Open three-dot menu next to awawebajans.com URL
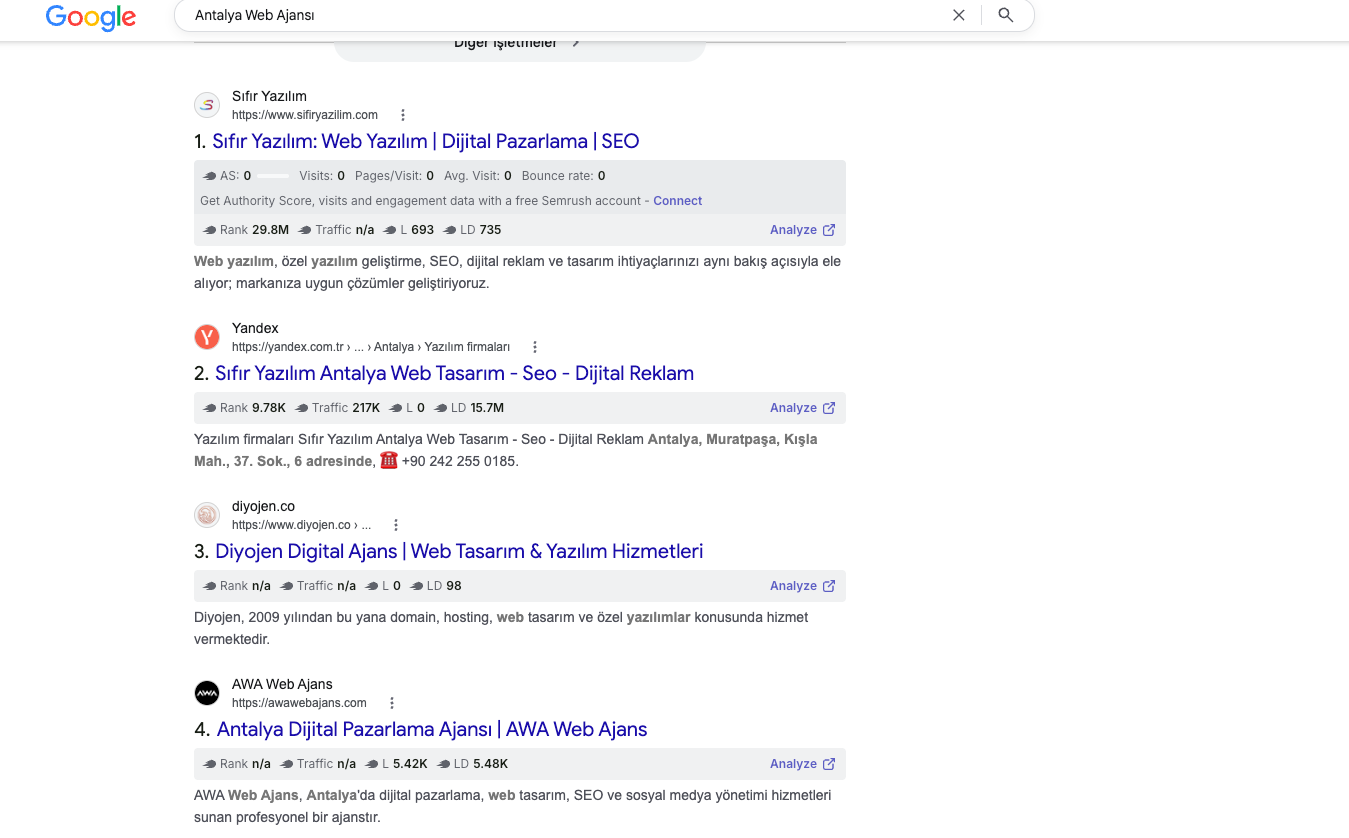1349x838 pixels. (392, 703)
